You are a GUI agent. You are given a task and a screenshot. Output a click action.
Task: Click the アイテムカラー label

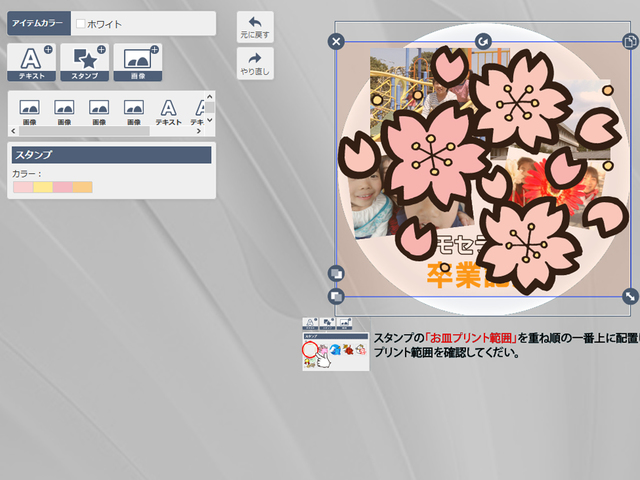tap(38, 23)
